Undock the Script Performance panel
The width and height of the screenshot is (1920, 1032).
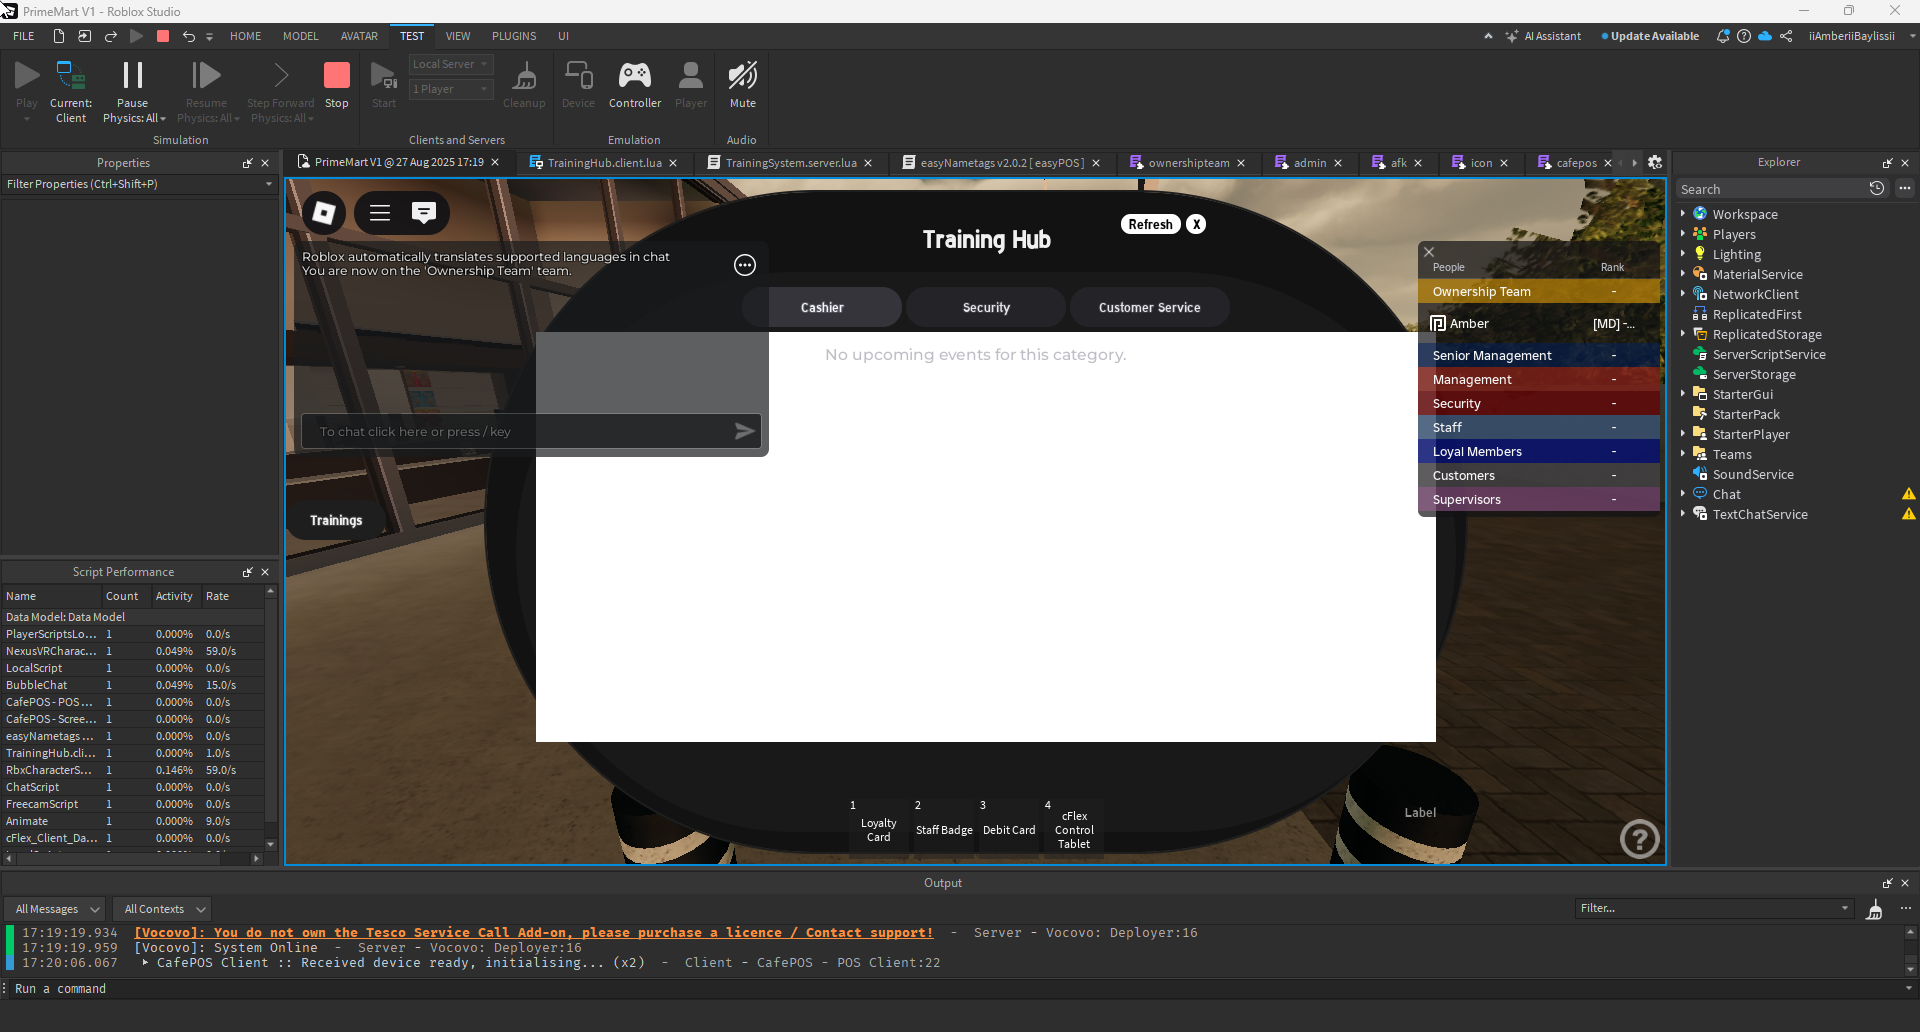[x=247, y=572]
